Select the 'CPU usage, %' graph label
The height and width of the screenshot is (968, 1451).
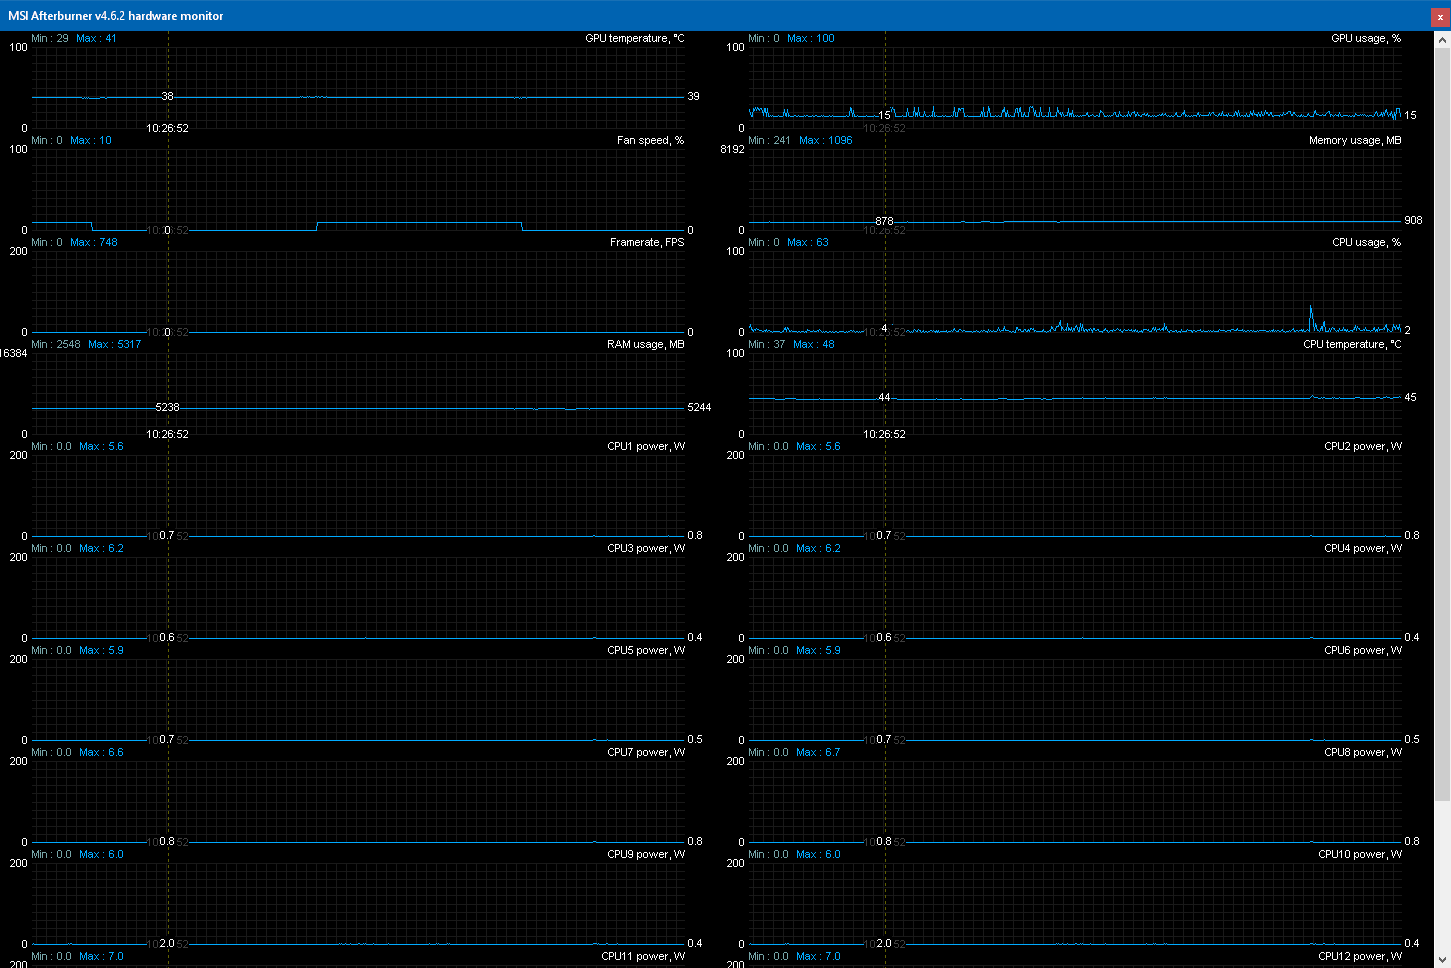click(x=1367, y=243)
